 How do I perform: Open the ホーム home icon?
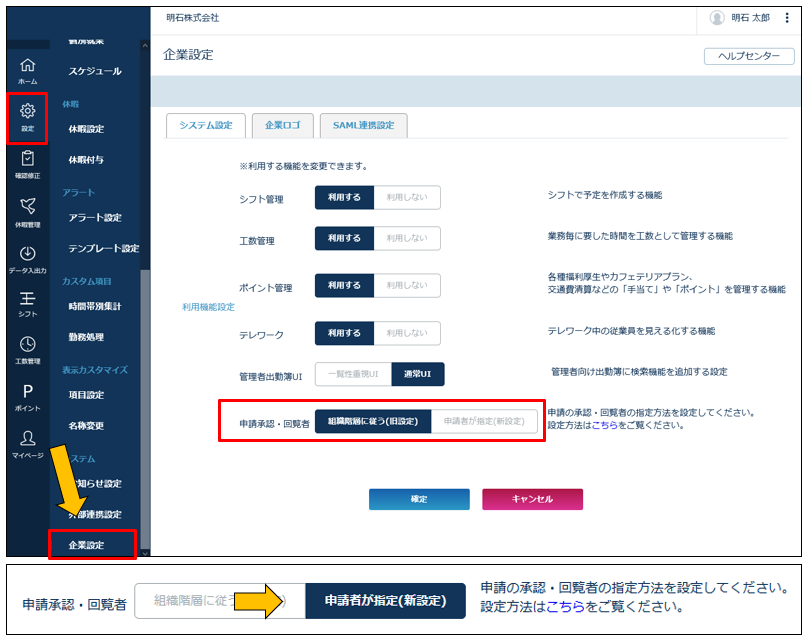tap(27, 71)
